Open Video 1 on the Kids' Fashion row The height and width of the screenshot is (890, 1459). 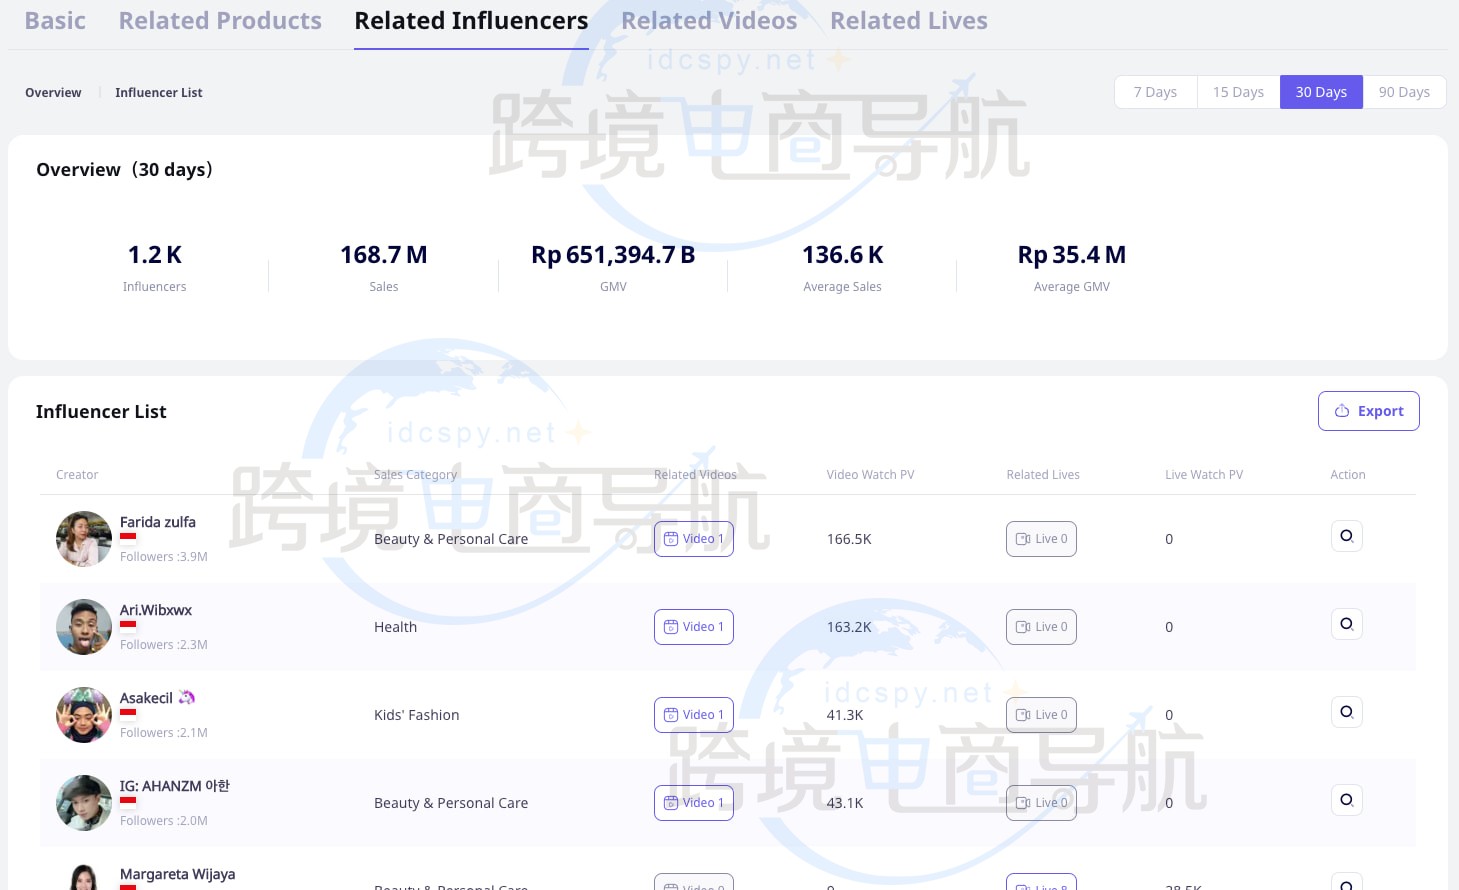click(x=693, y=714)
